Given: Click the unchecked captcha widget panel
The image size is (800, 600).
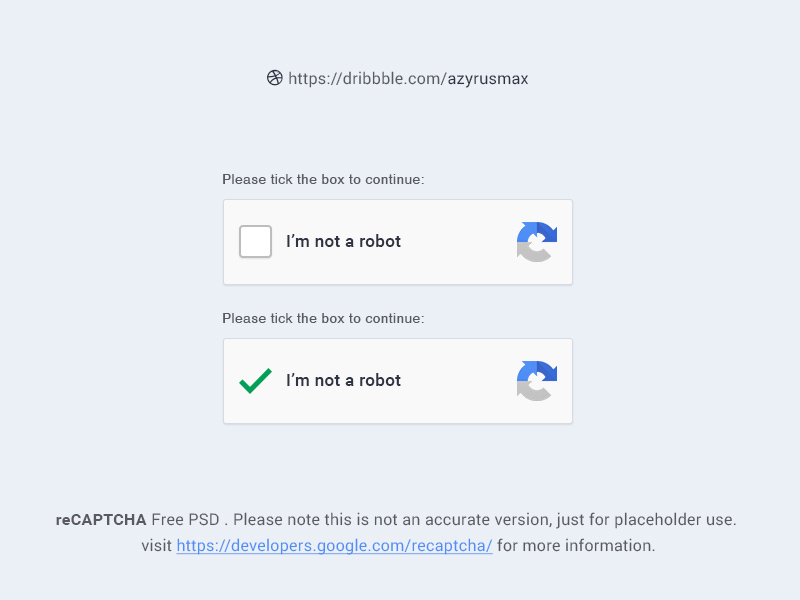Looking at the screenshot, I should (398, 242).
